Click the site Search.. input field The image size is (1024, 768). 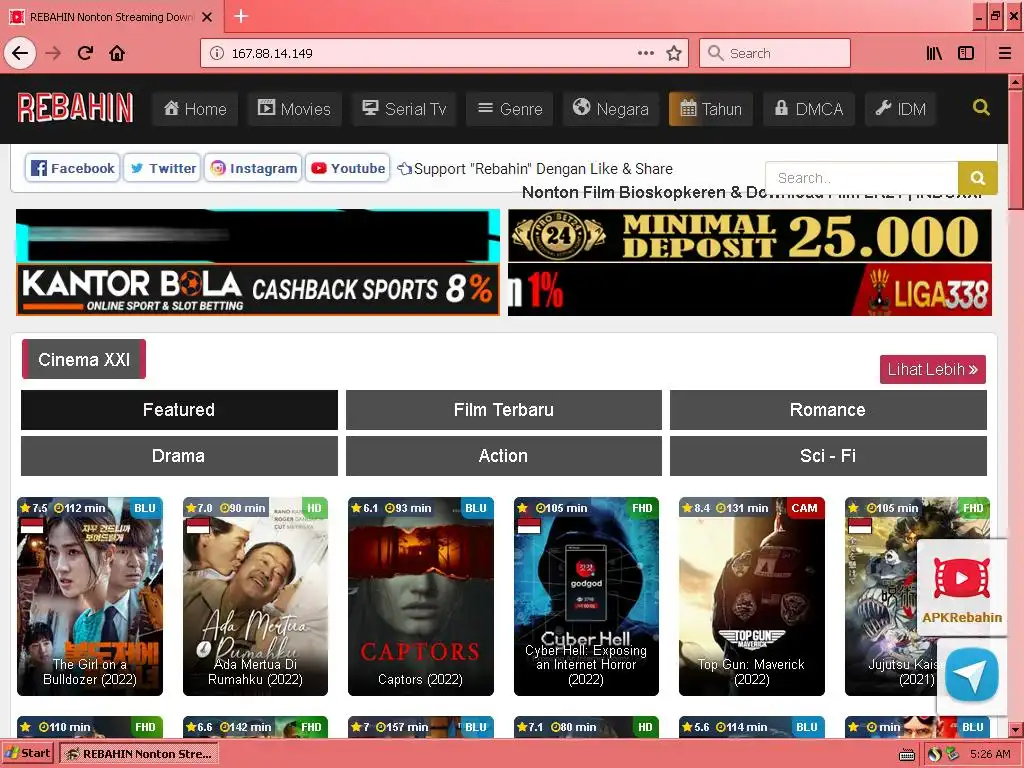tap(861, 178)
